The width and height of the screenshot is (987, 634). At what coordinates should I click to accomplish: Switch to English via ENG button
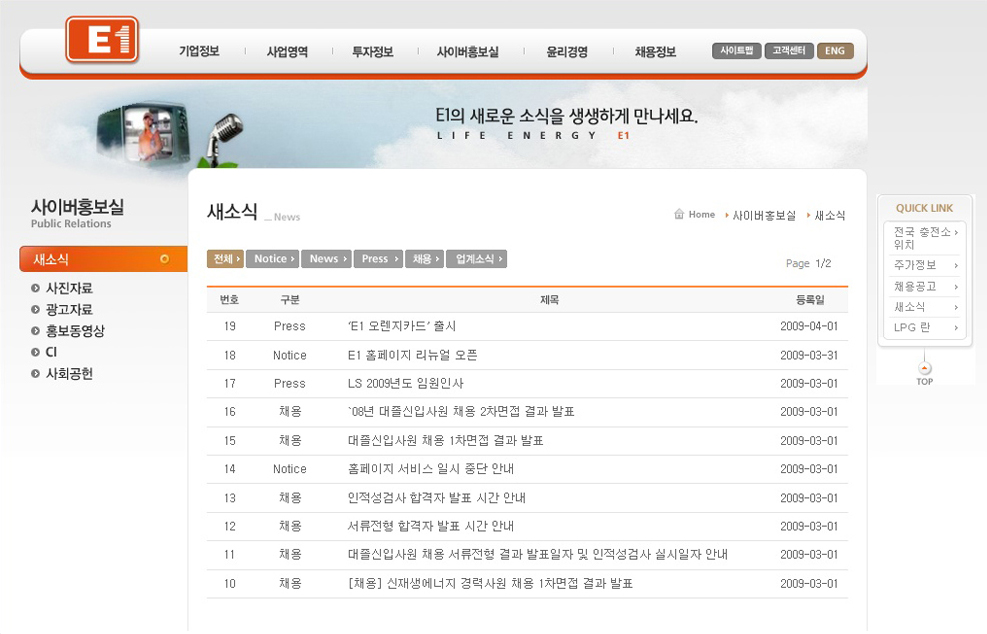(x=835, y=51)
